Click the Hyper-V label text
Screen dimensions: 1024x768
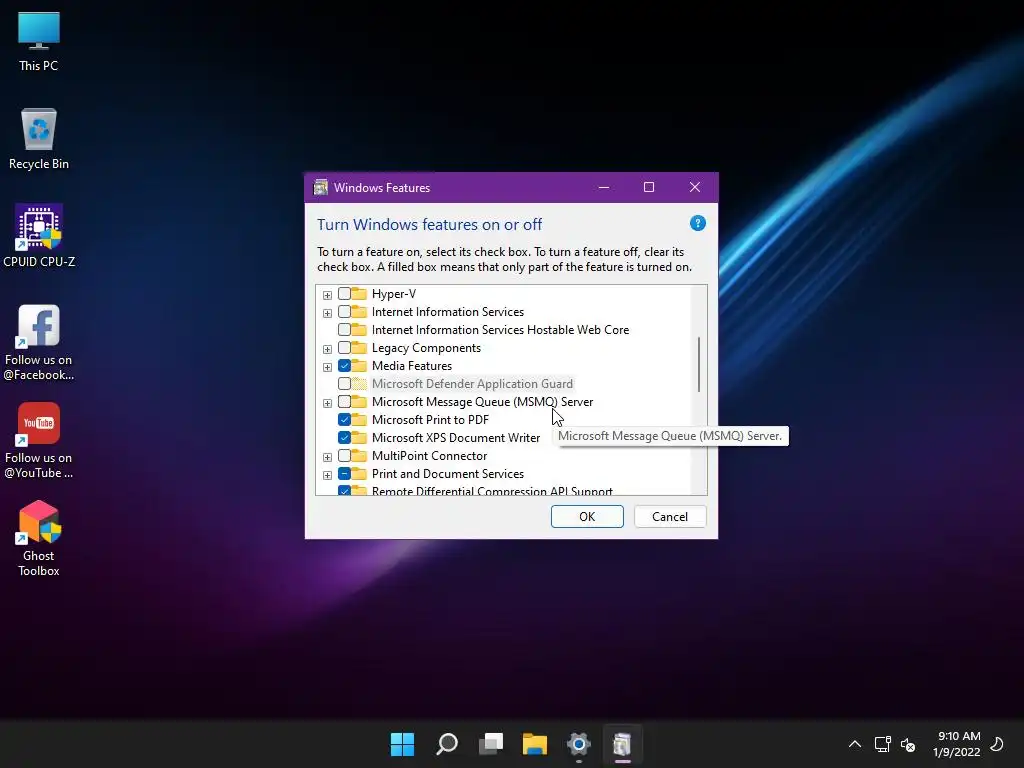click(394, 294)
